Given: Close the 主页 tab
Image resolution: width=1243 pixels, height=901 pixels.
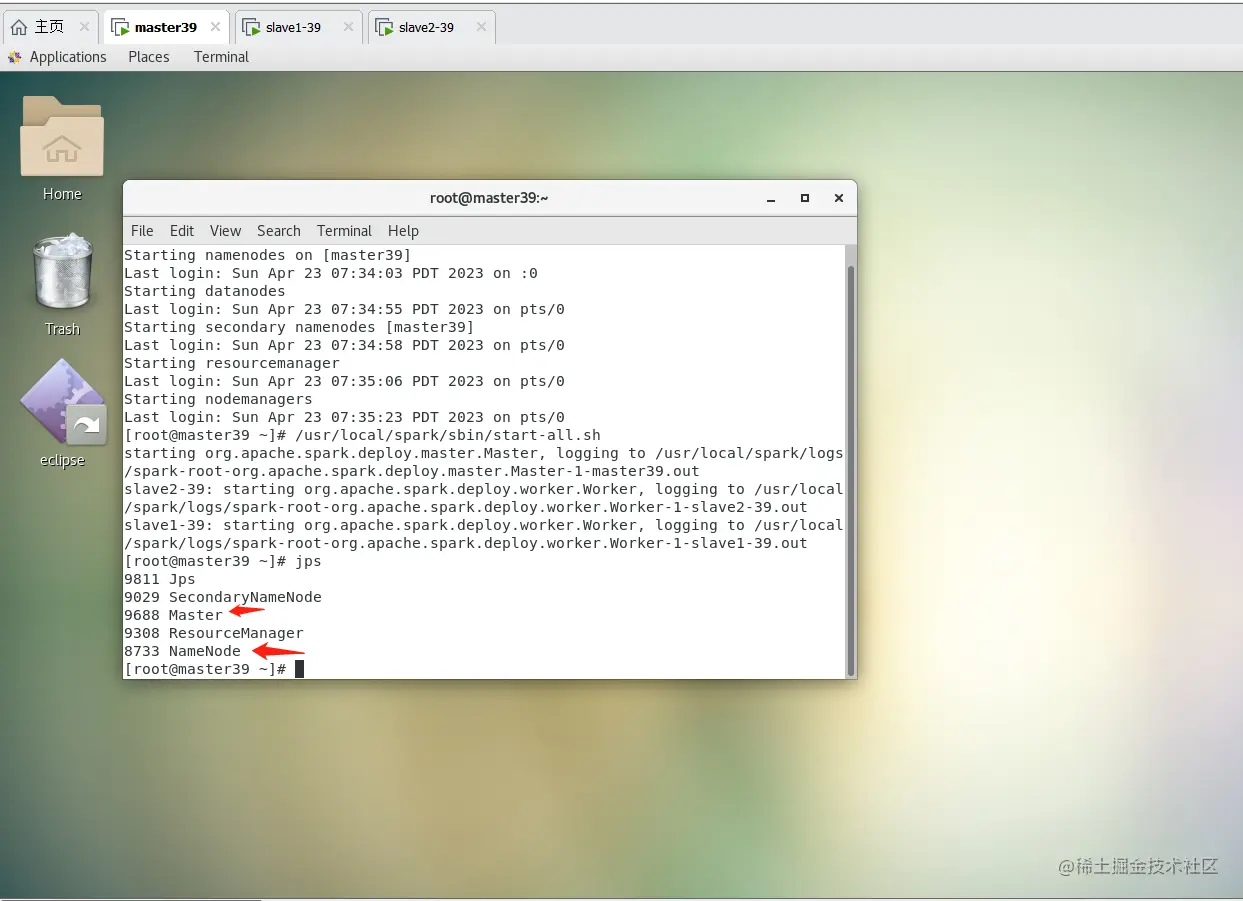Looking at the screenshot, I should pyautogui.click(x=84, y=27).
